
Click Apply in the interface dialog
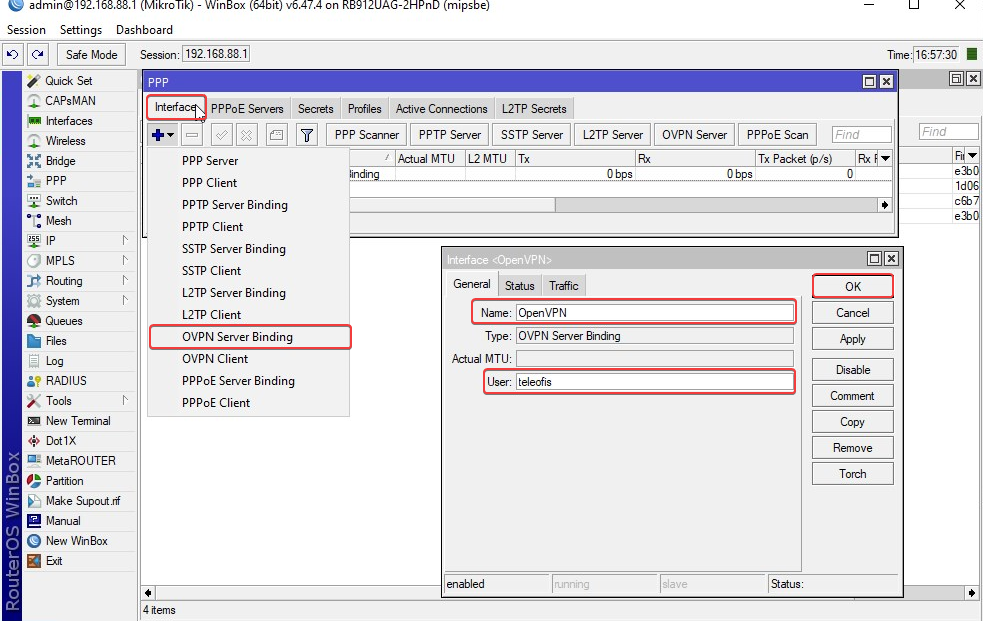point(853,339)
